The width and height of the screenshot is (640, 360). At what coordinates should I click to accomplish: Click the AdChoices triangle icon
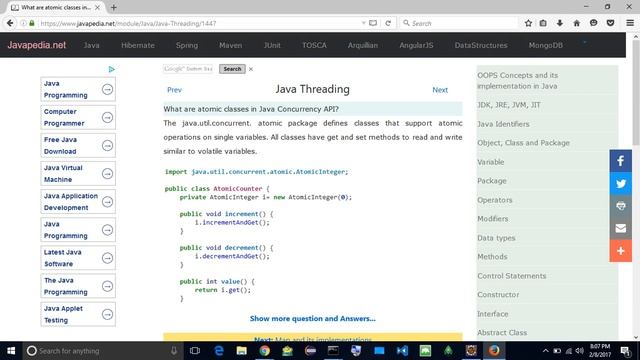111,69
